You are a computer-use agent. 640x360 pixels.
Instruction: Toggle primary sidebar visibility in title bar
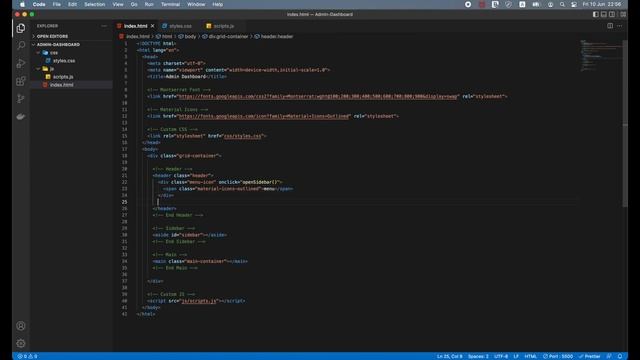[x=596, y=14]
